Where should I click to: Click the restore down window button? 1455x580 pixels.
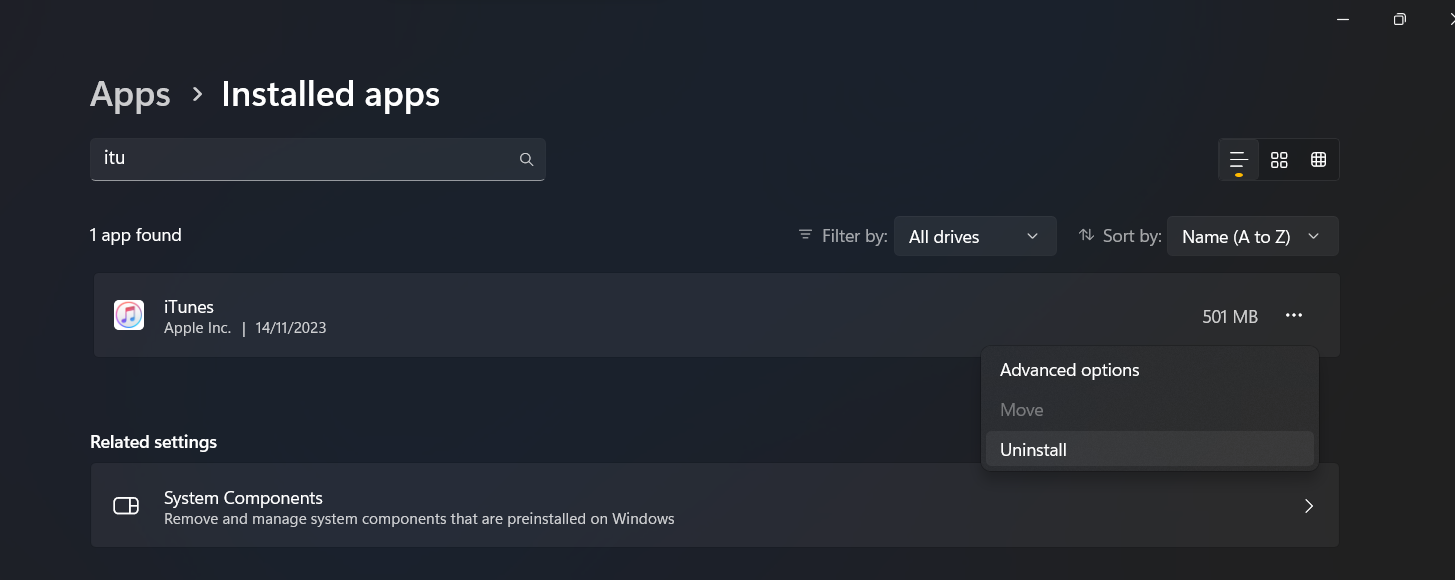(1400, 19)
